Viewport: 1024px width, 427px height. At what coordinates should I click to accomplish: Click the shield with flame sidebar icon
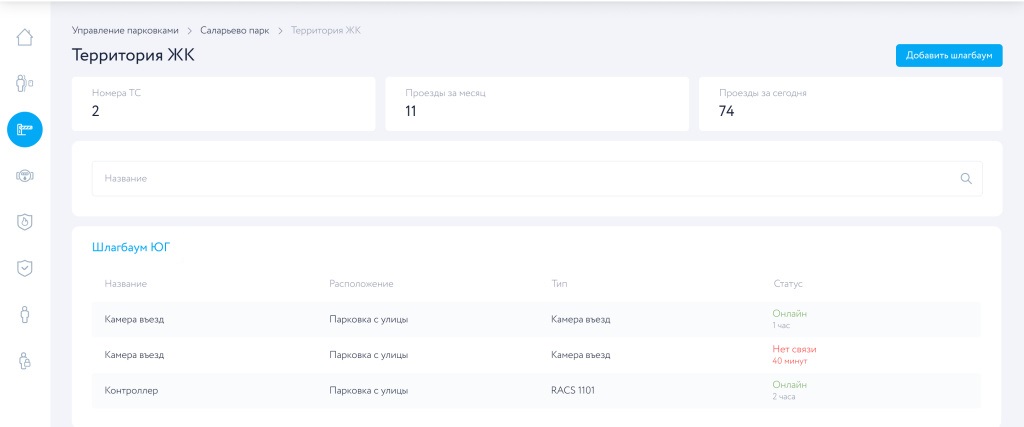point(25,222)
